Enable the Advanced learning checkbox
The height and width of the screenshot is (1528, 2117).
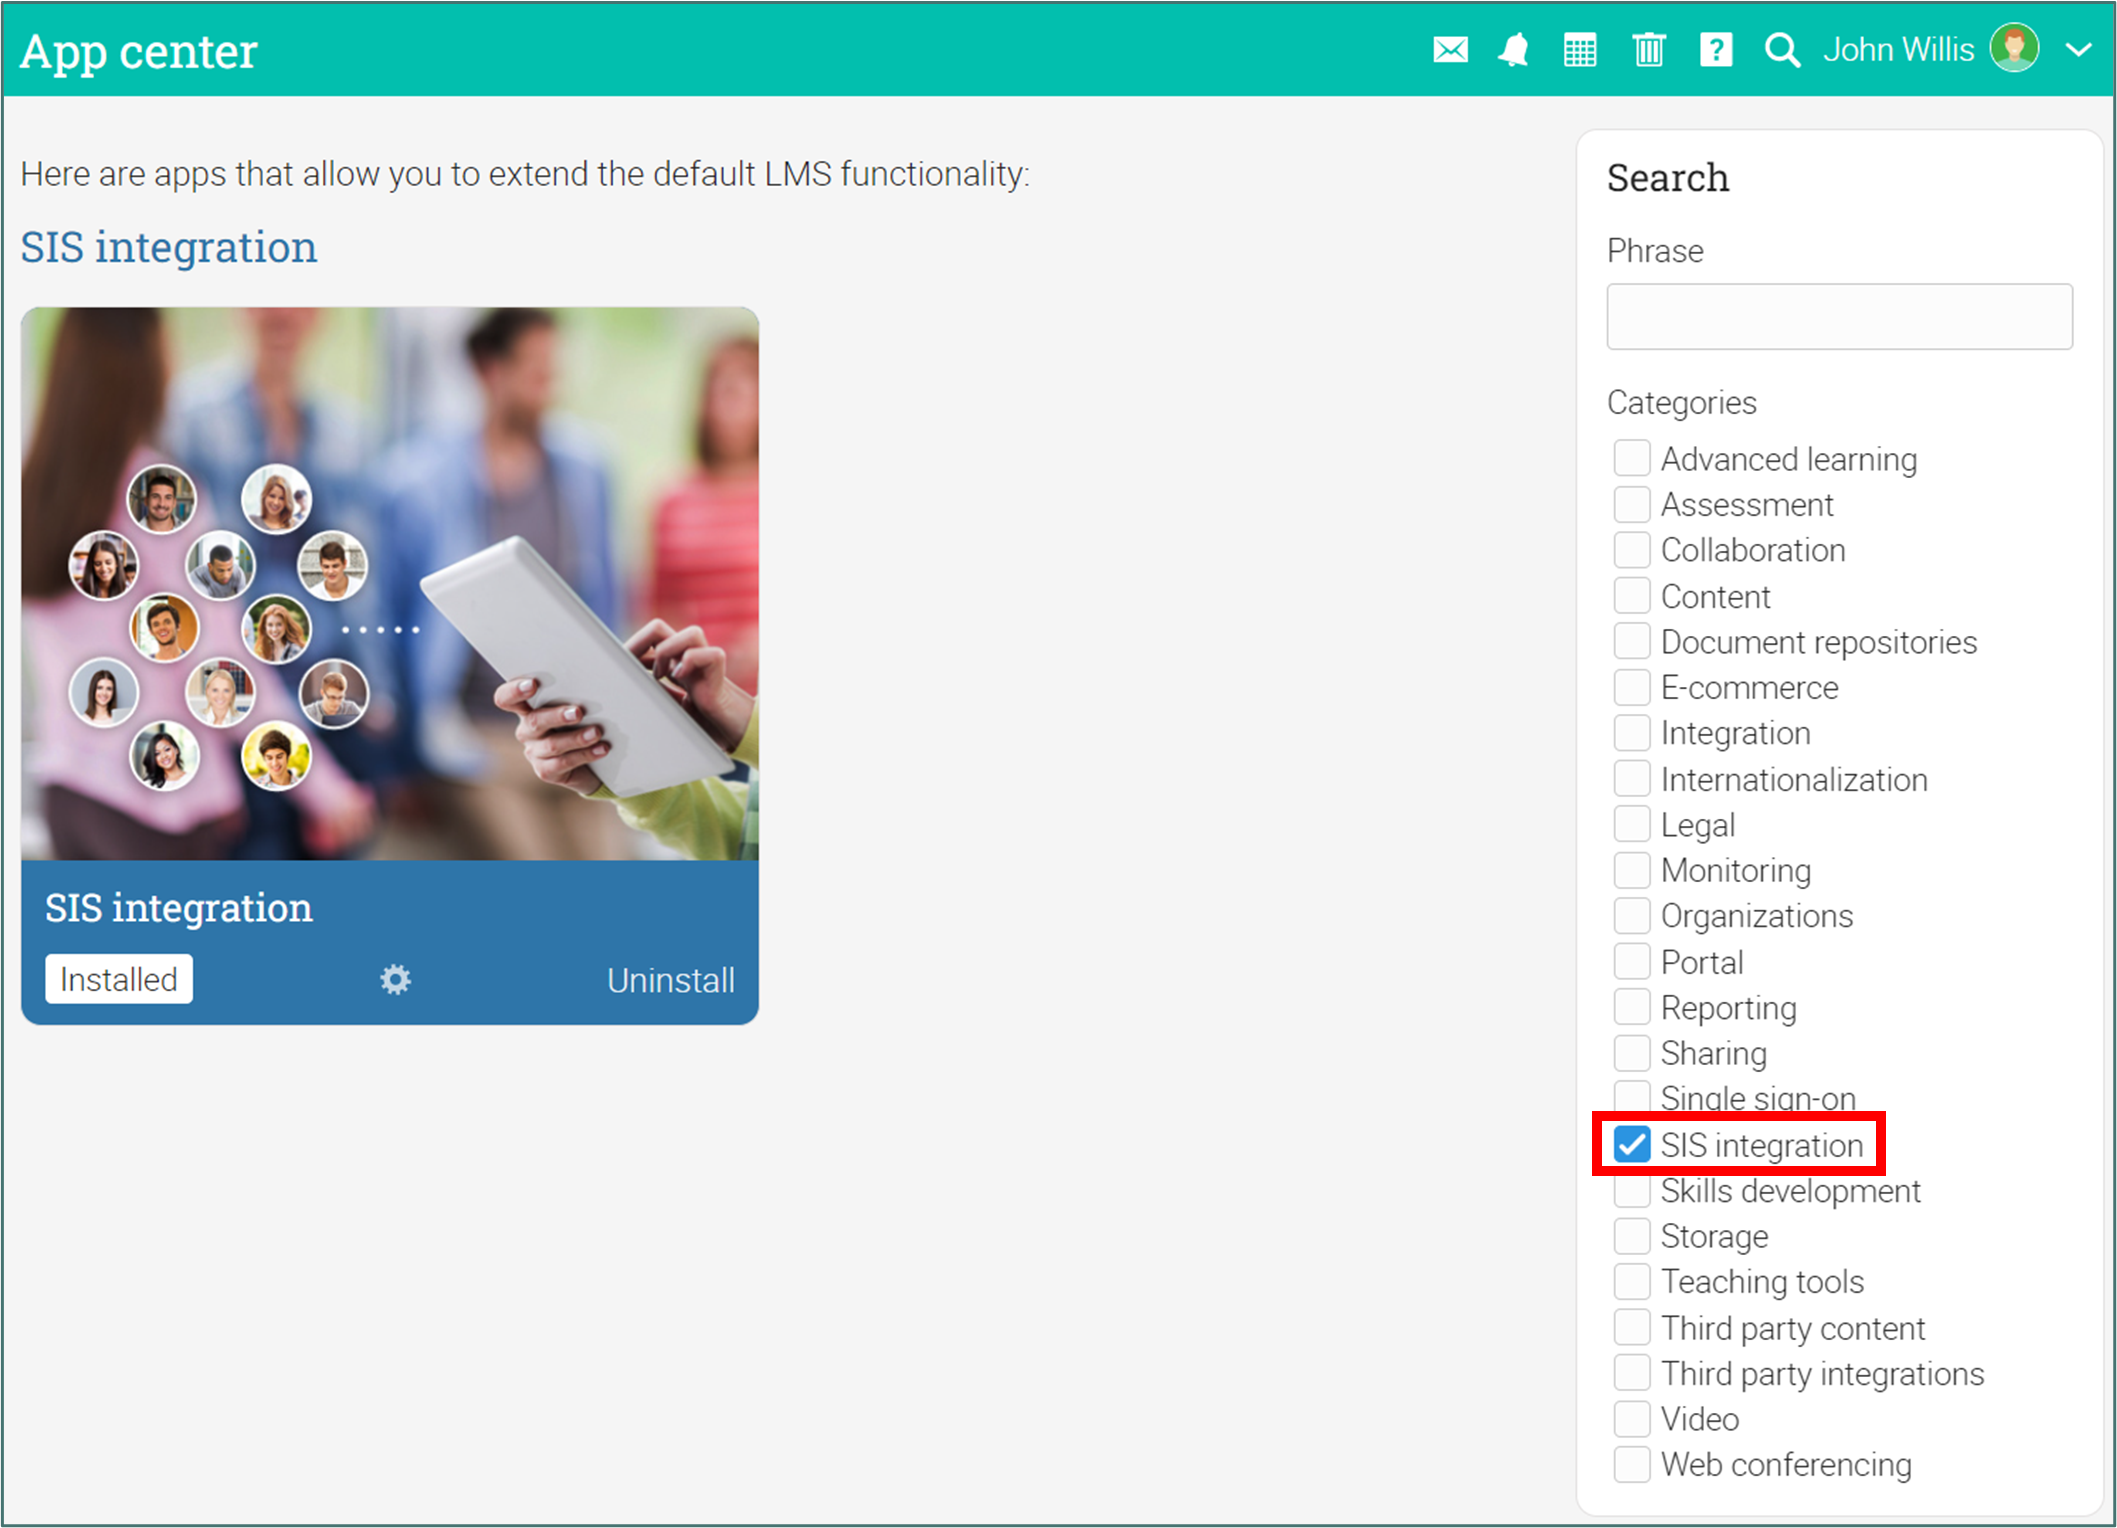pyautogui.click(x=1632, y=458)
